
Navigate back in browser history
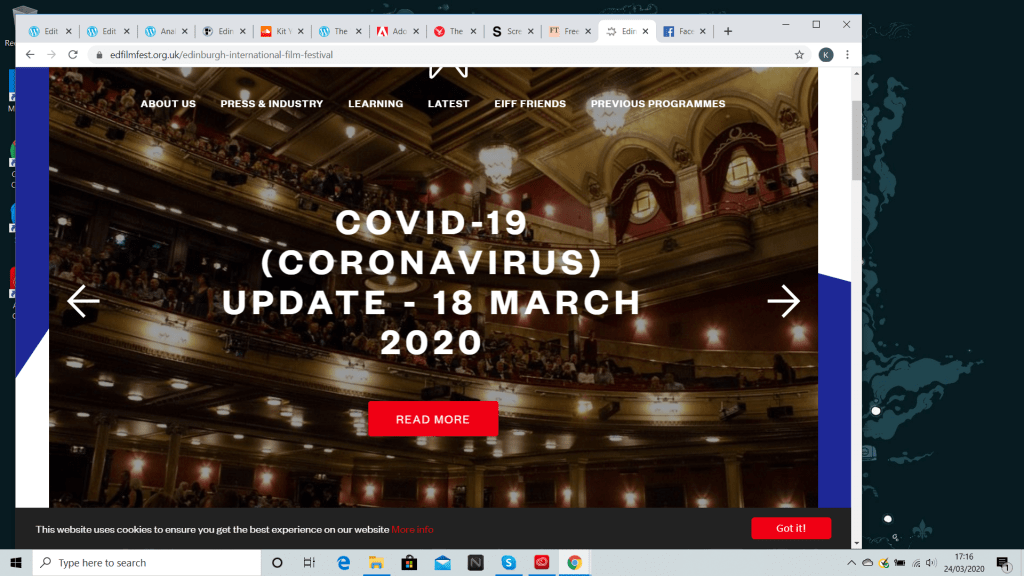tap(30, 54)
